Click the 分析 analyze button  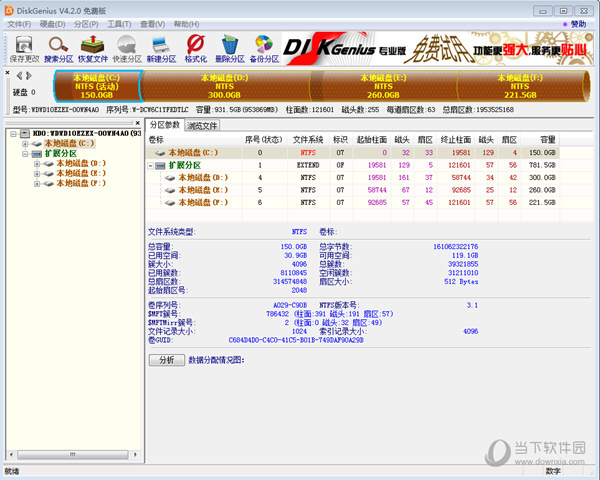pyautogui.click(x=167, y=360)
